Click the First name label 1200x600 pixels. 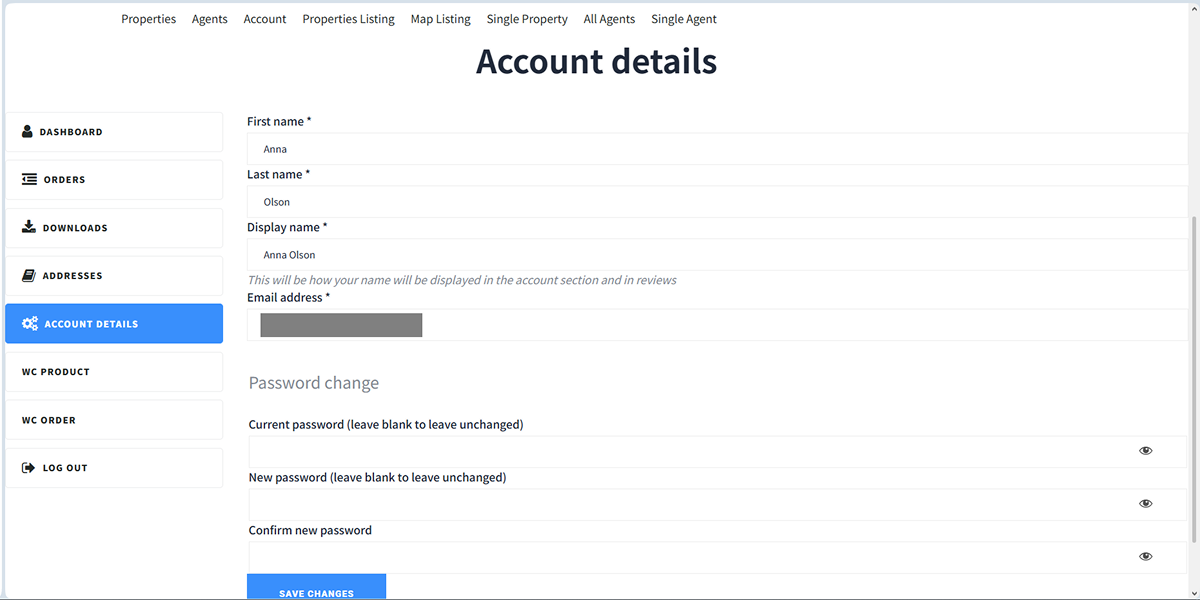pos(279,121)
